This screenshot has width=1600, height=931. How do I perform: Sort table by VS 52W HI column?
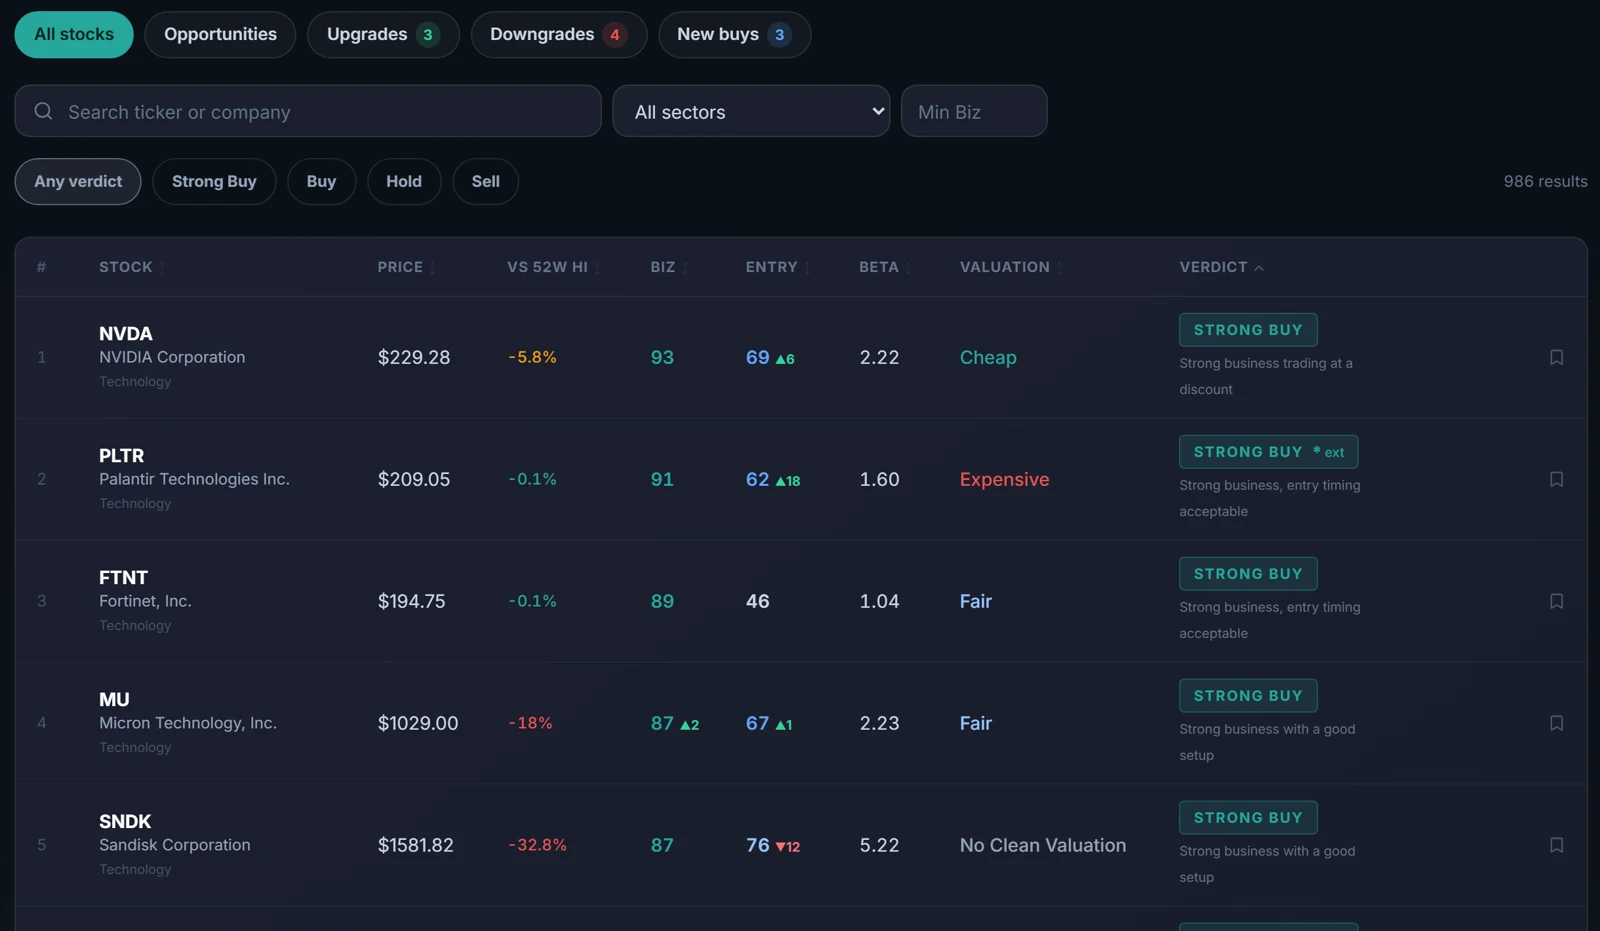[x=553, y=267]
